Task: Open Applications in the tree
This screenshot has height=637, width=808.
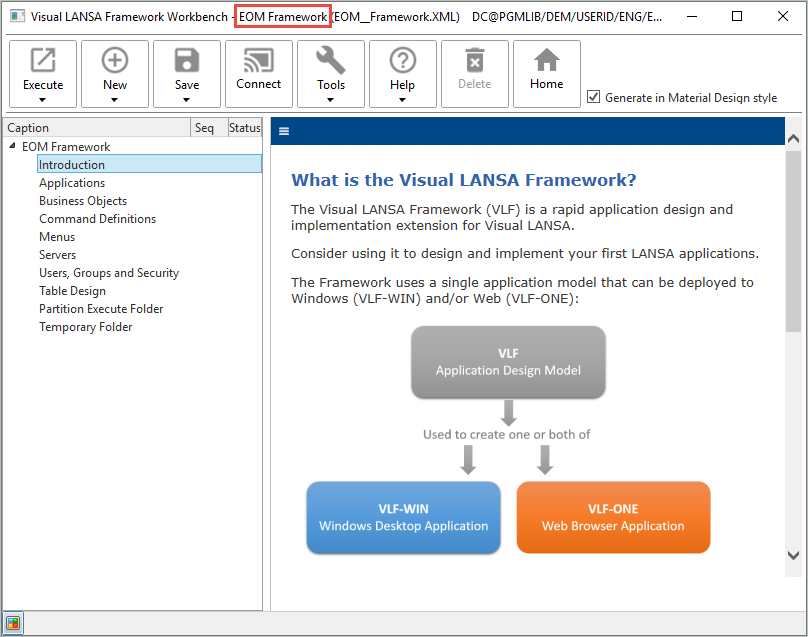Action: click(x=72, y=183)
